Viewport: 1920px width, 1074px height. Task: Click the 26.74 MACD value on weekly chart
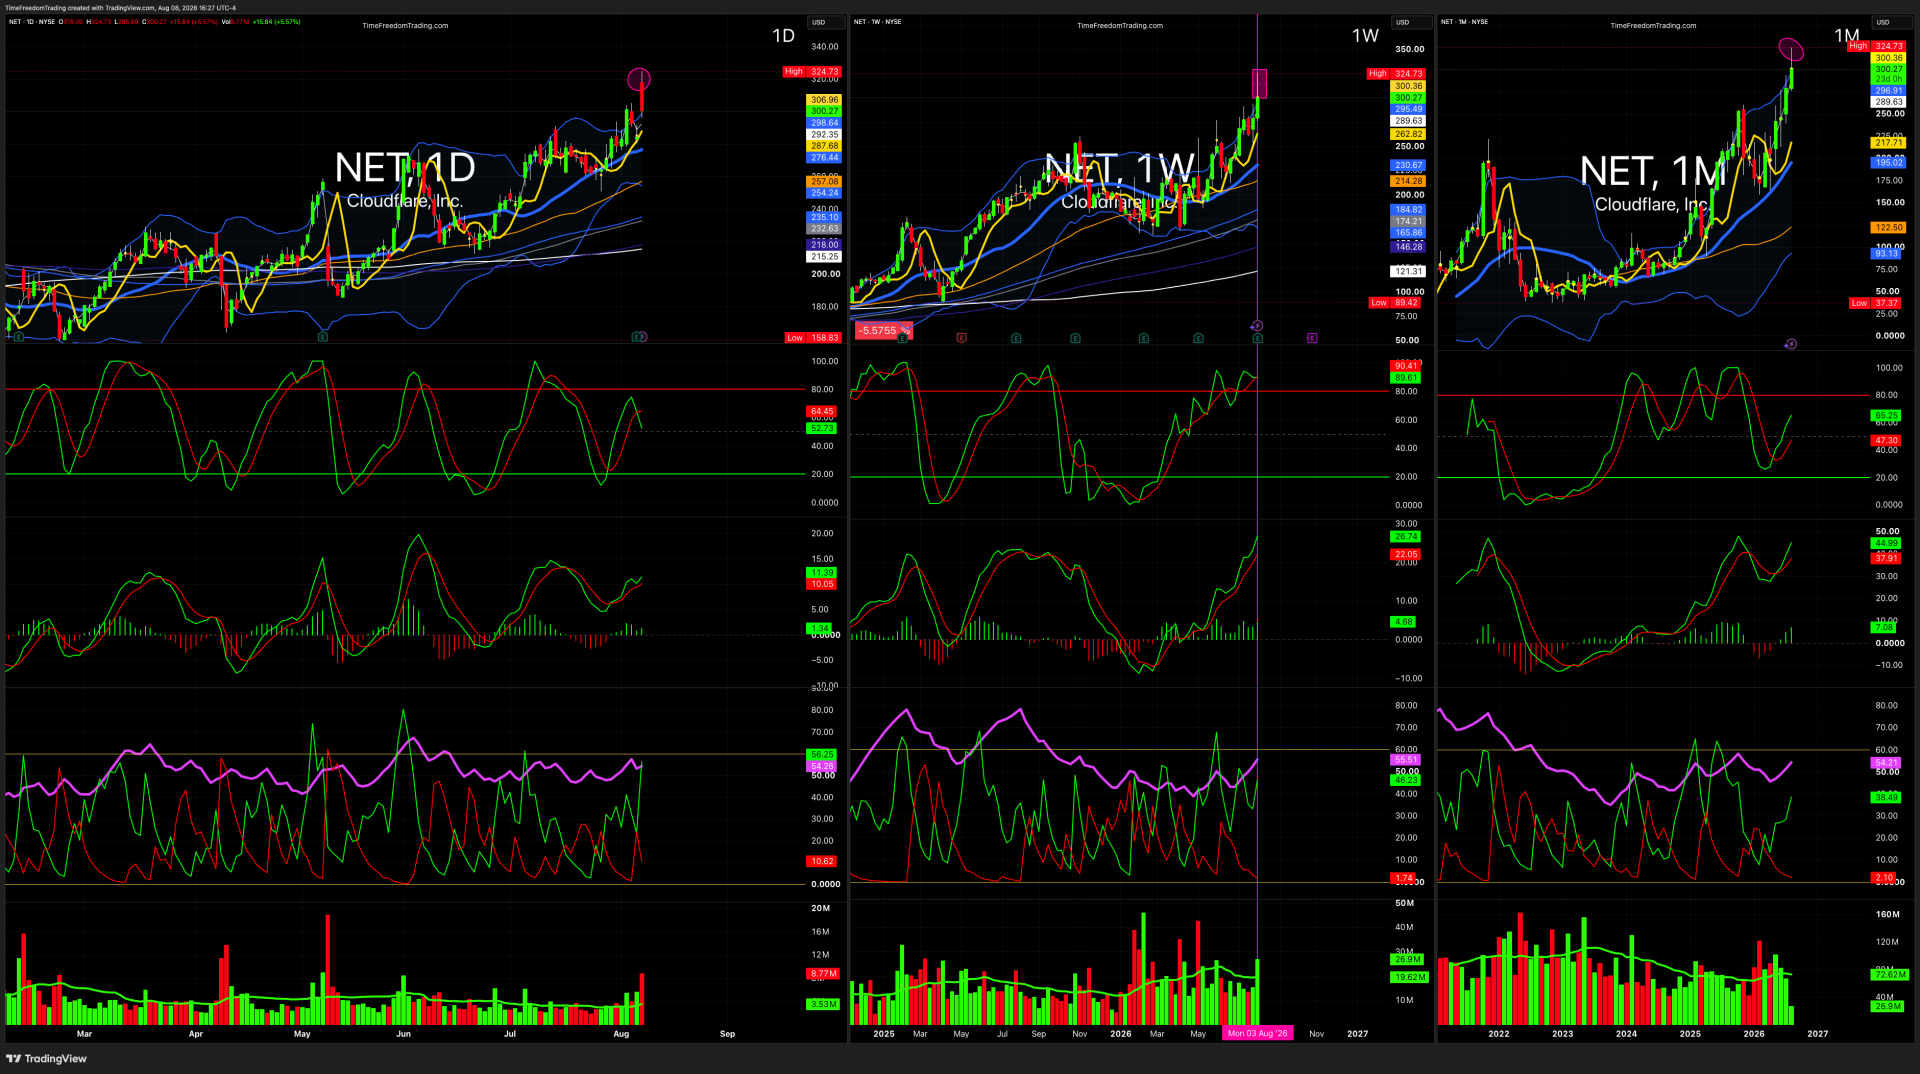(x=1405, y=537)
